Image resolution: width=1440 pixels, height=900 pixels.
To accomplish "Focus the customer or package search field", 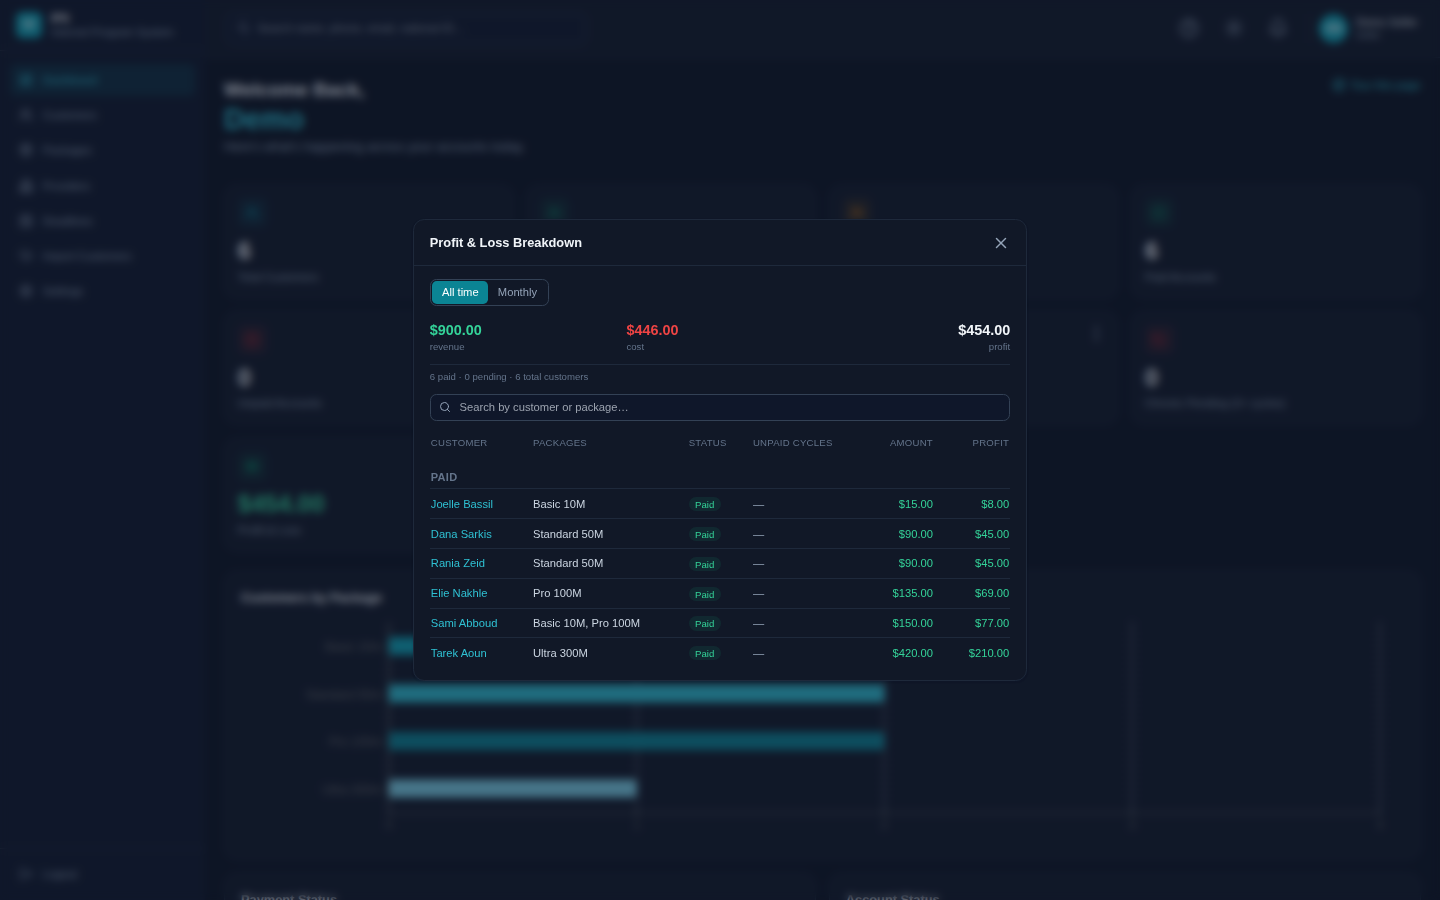I will 720,407.
